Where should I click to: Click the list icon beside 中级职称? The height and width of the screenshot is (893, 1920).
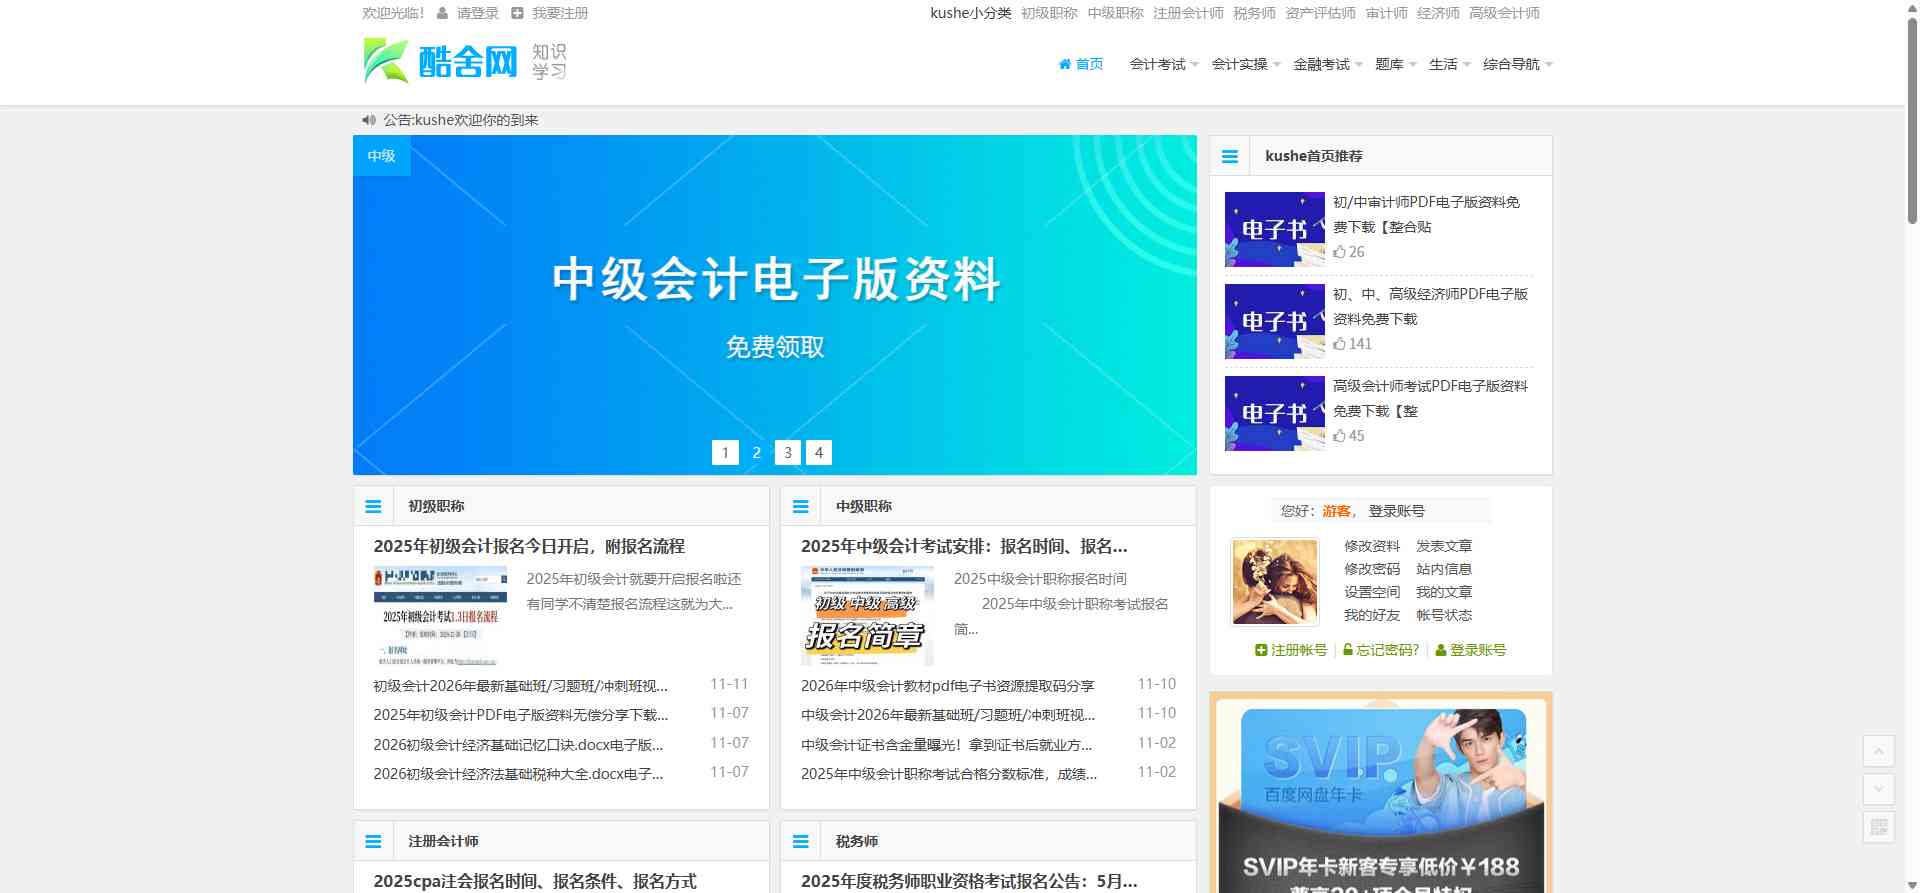pyautogui.click(x=800, y=507)
